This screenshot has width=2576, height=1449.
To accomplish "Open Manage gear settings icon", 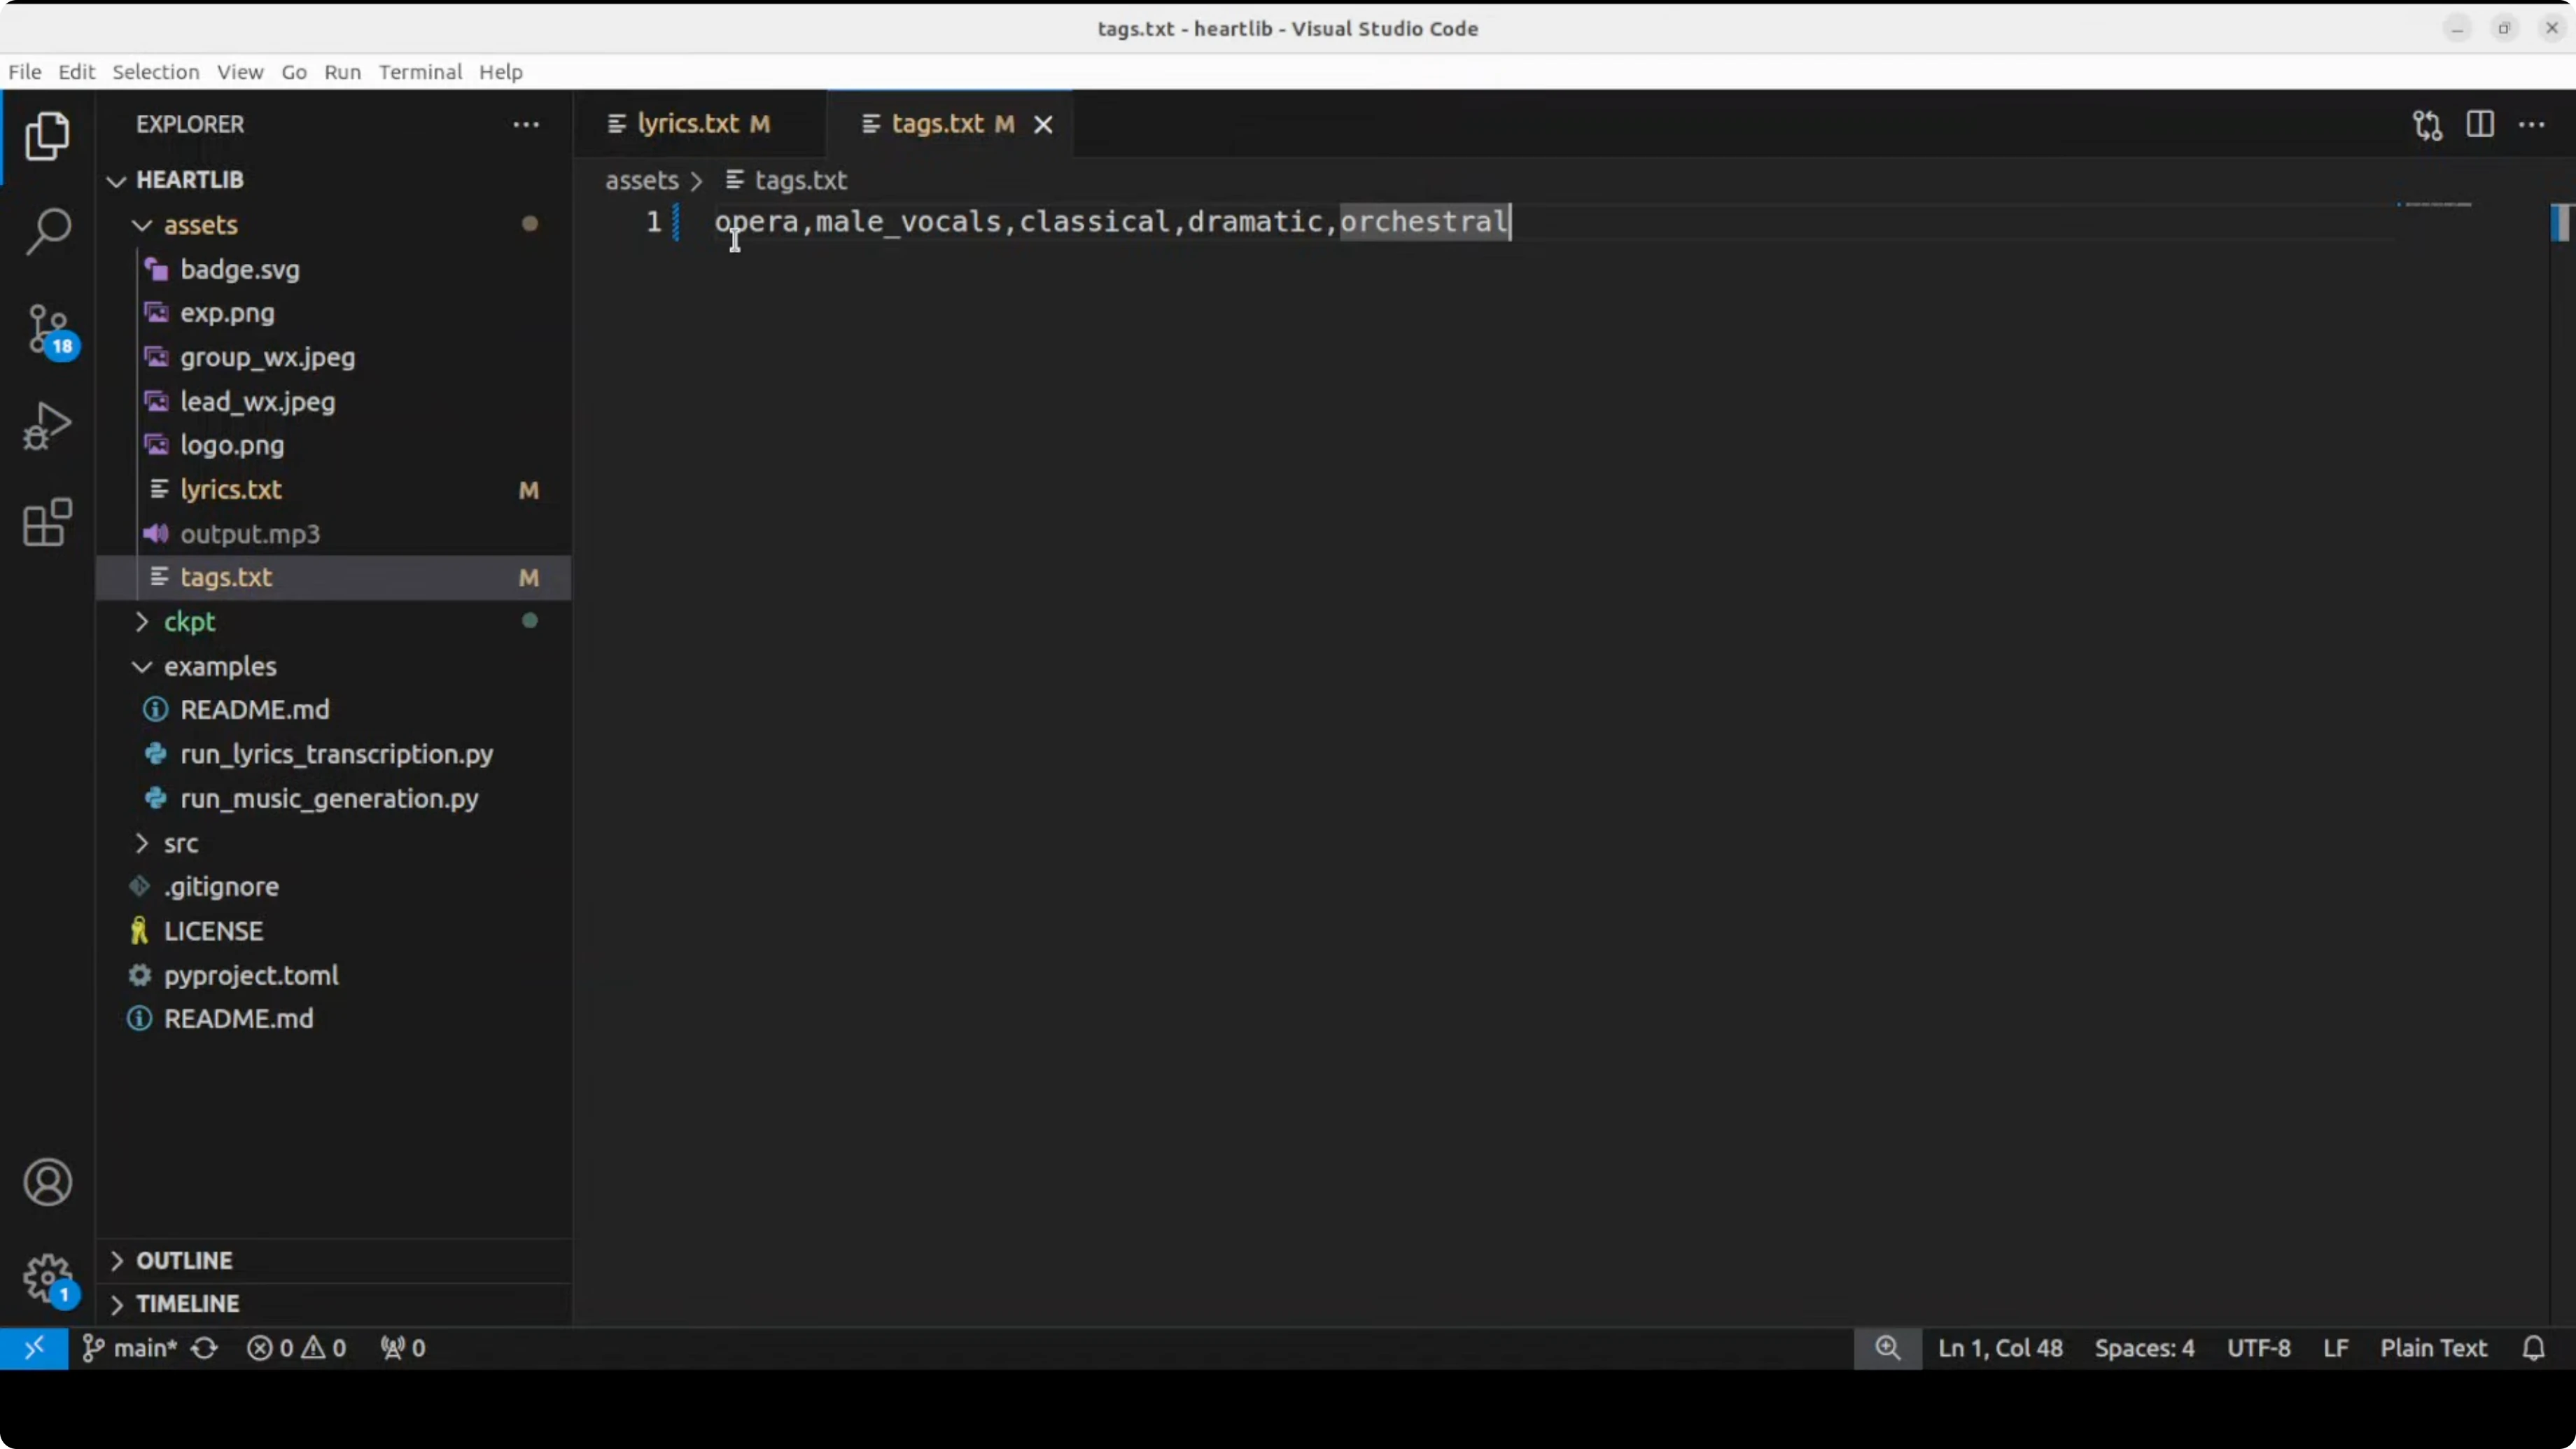I will (x=47, y=1278).
